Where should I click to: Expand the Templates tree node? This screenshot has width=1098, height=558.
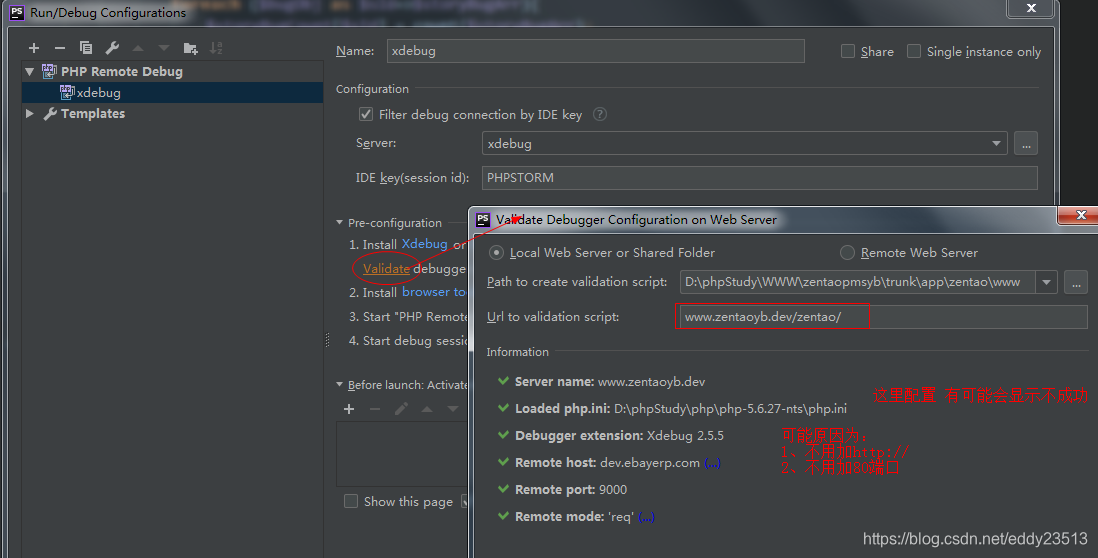click(29, 113)
